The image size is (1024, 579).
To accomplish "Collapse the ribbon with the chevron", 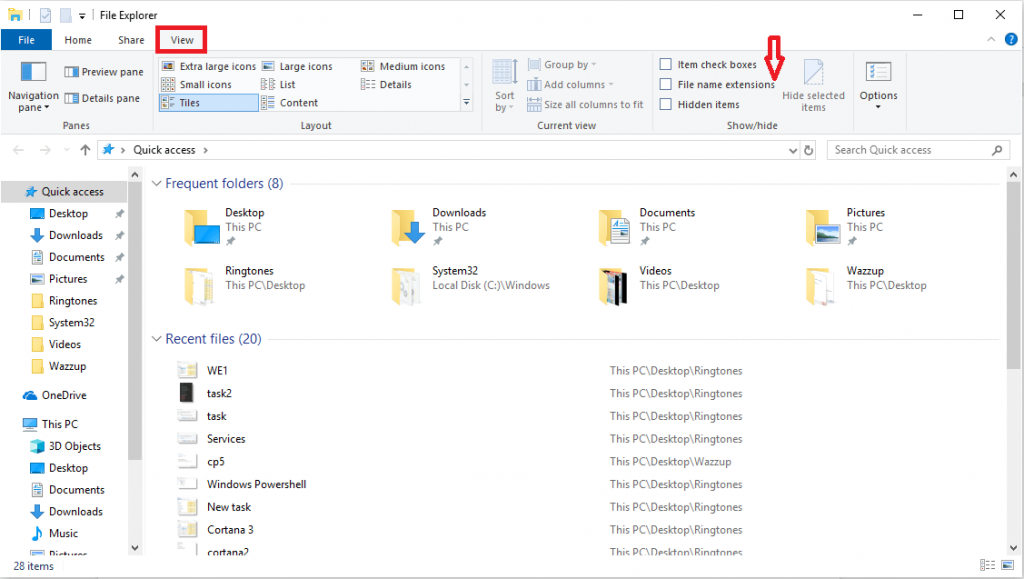I will (x=991, y=40).
